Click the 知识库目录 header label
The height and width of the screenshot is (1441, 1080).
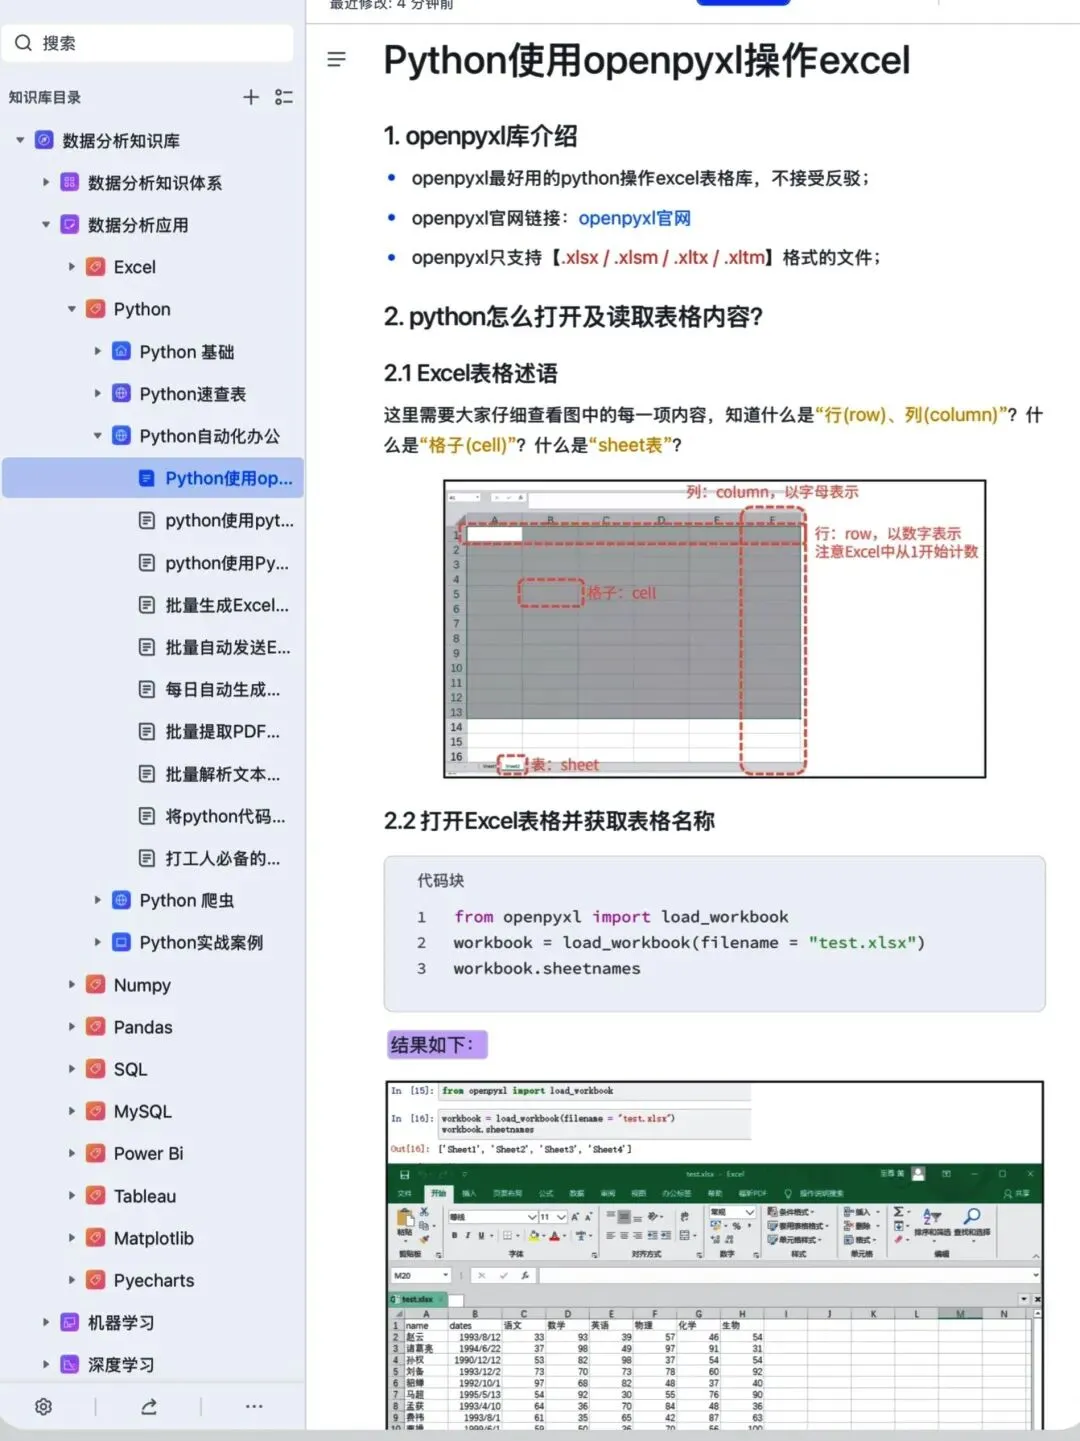coord(45,97)
